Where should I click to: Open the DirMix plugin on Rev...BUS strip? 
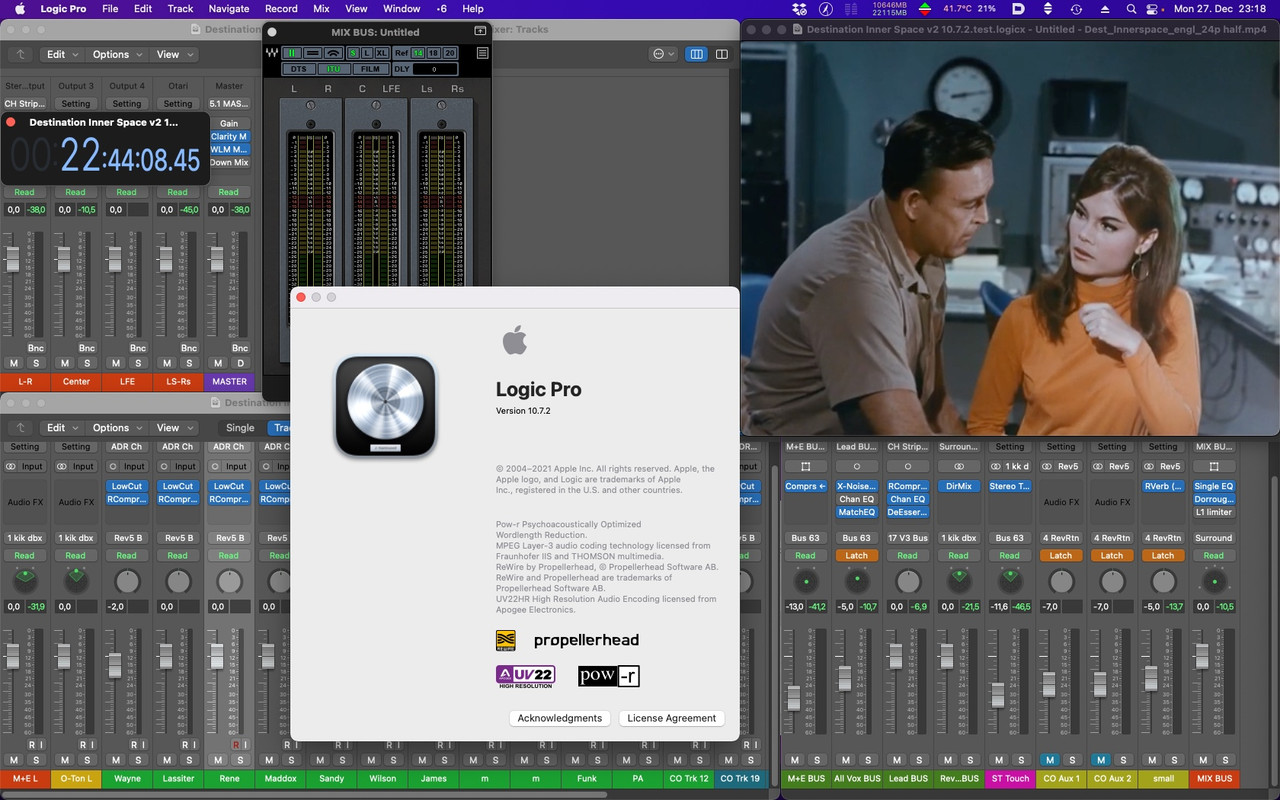[958, 486]
